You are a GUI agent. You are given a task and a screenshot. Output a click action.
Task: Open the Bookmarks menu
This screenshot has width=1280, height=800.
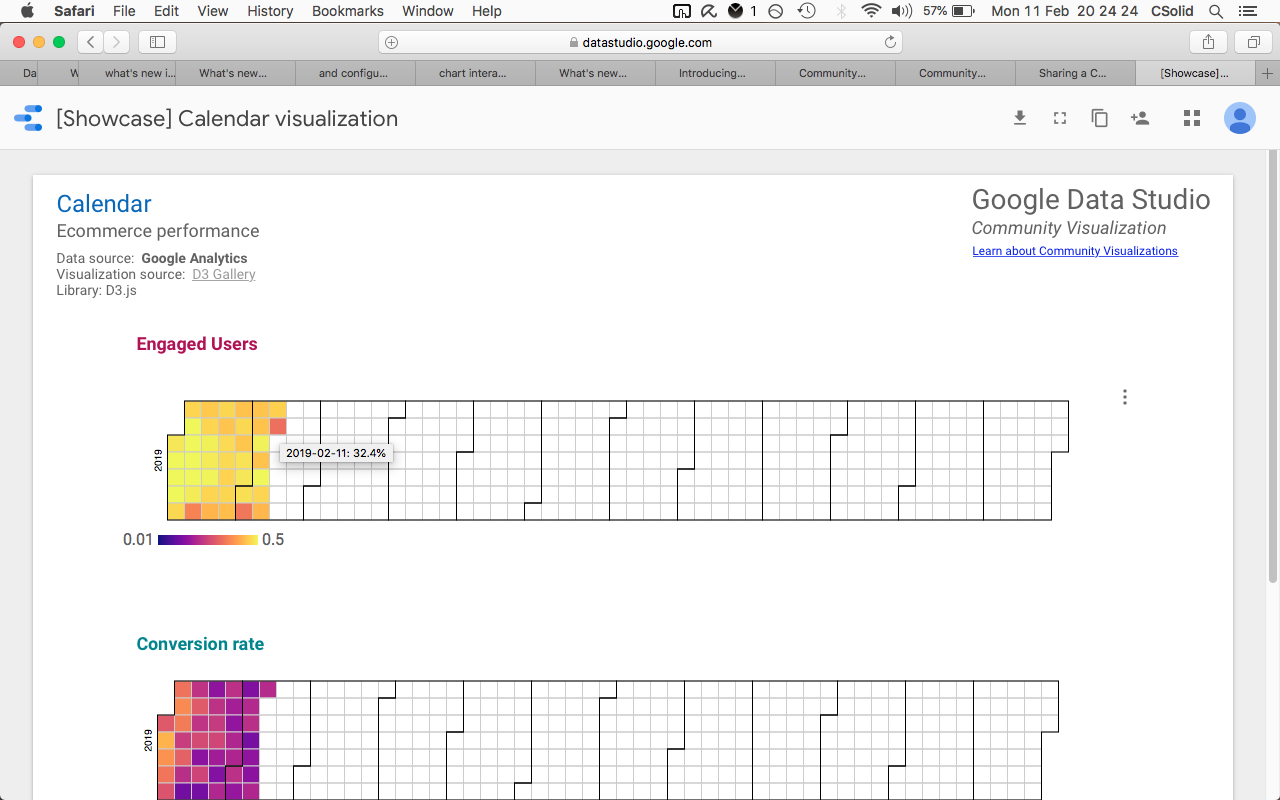click(348, 11)
